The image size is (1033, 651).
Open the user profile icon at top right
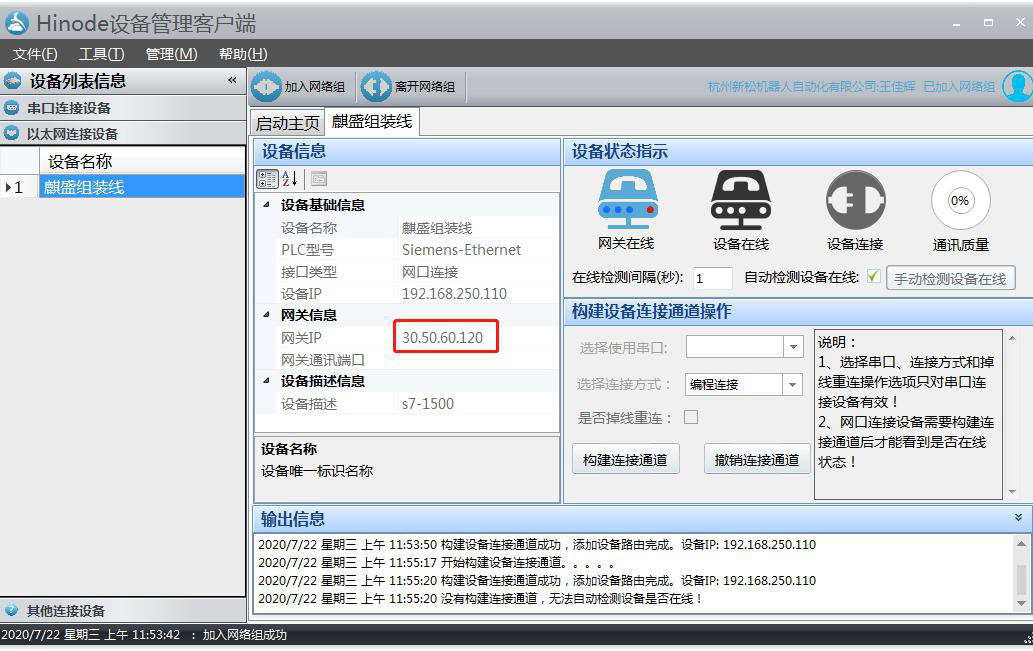[1017, 86]
